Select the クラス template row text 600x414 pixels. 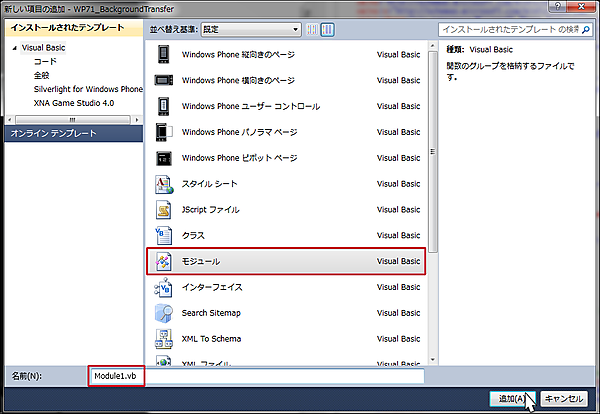pos(193,235)
